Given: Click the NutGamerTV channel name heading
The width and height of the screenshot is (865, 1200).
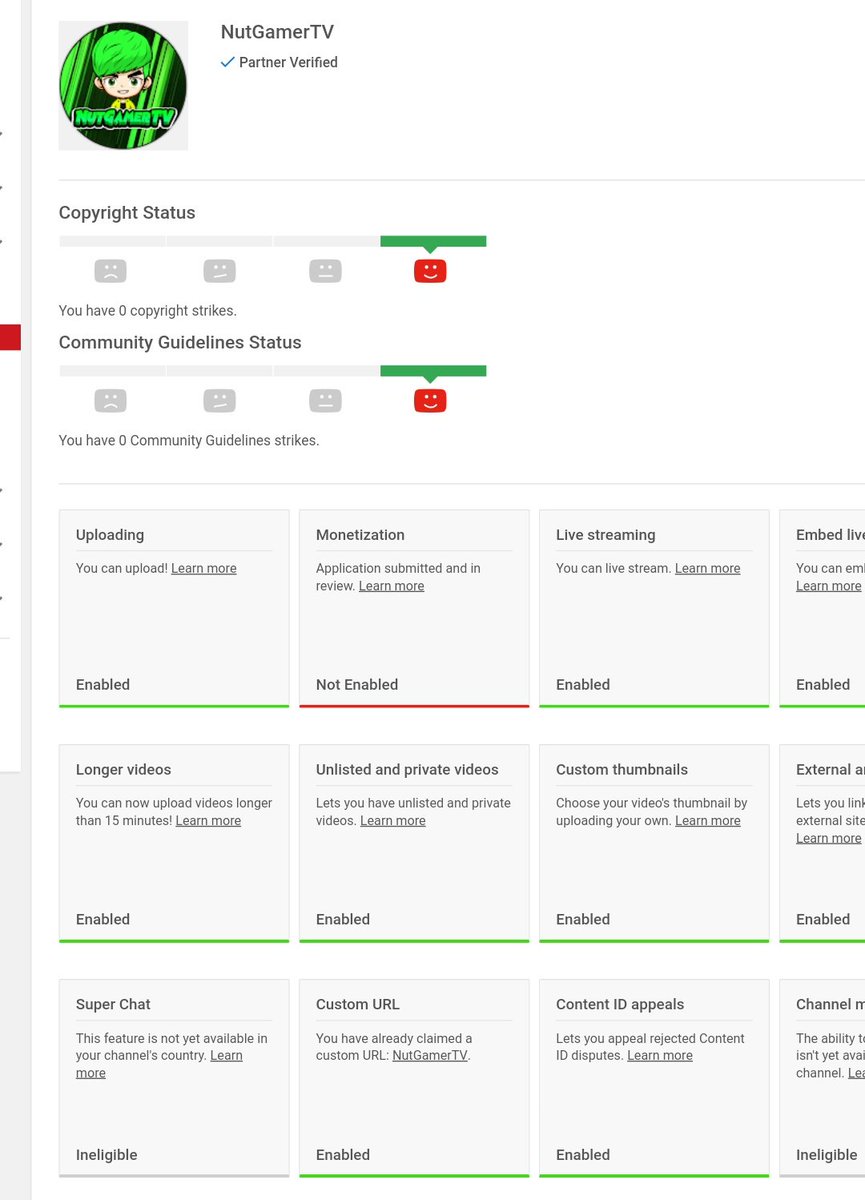Looking at the screenshot, I should click(x=277, y=32).
